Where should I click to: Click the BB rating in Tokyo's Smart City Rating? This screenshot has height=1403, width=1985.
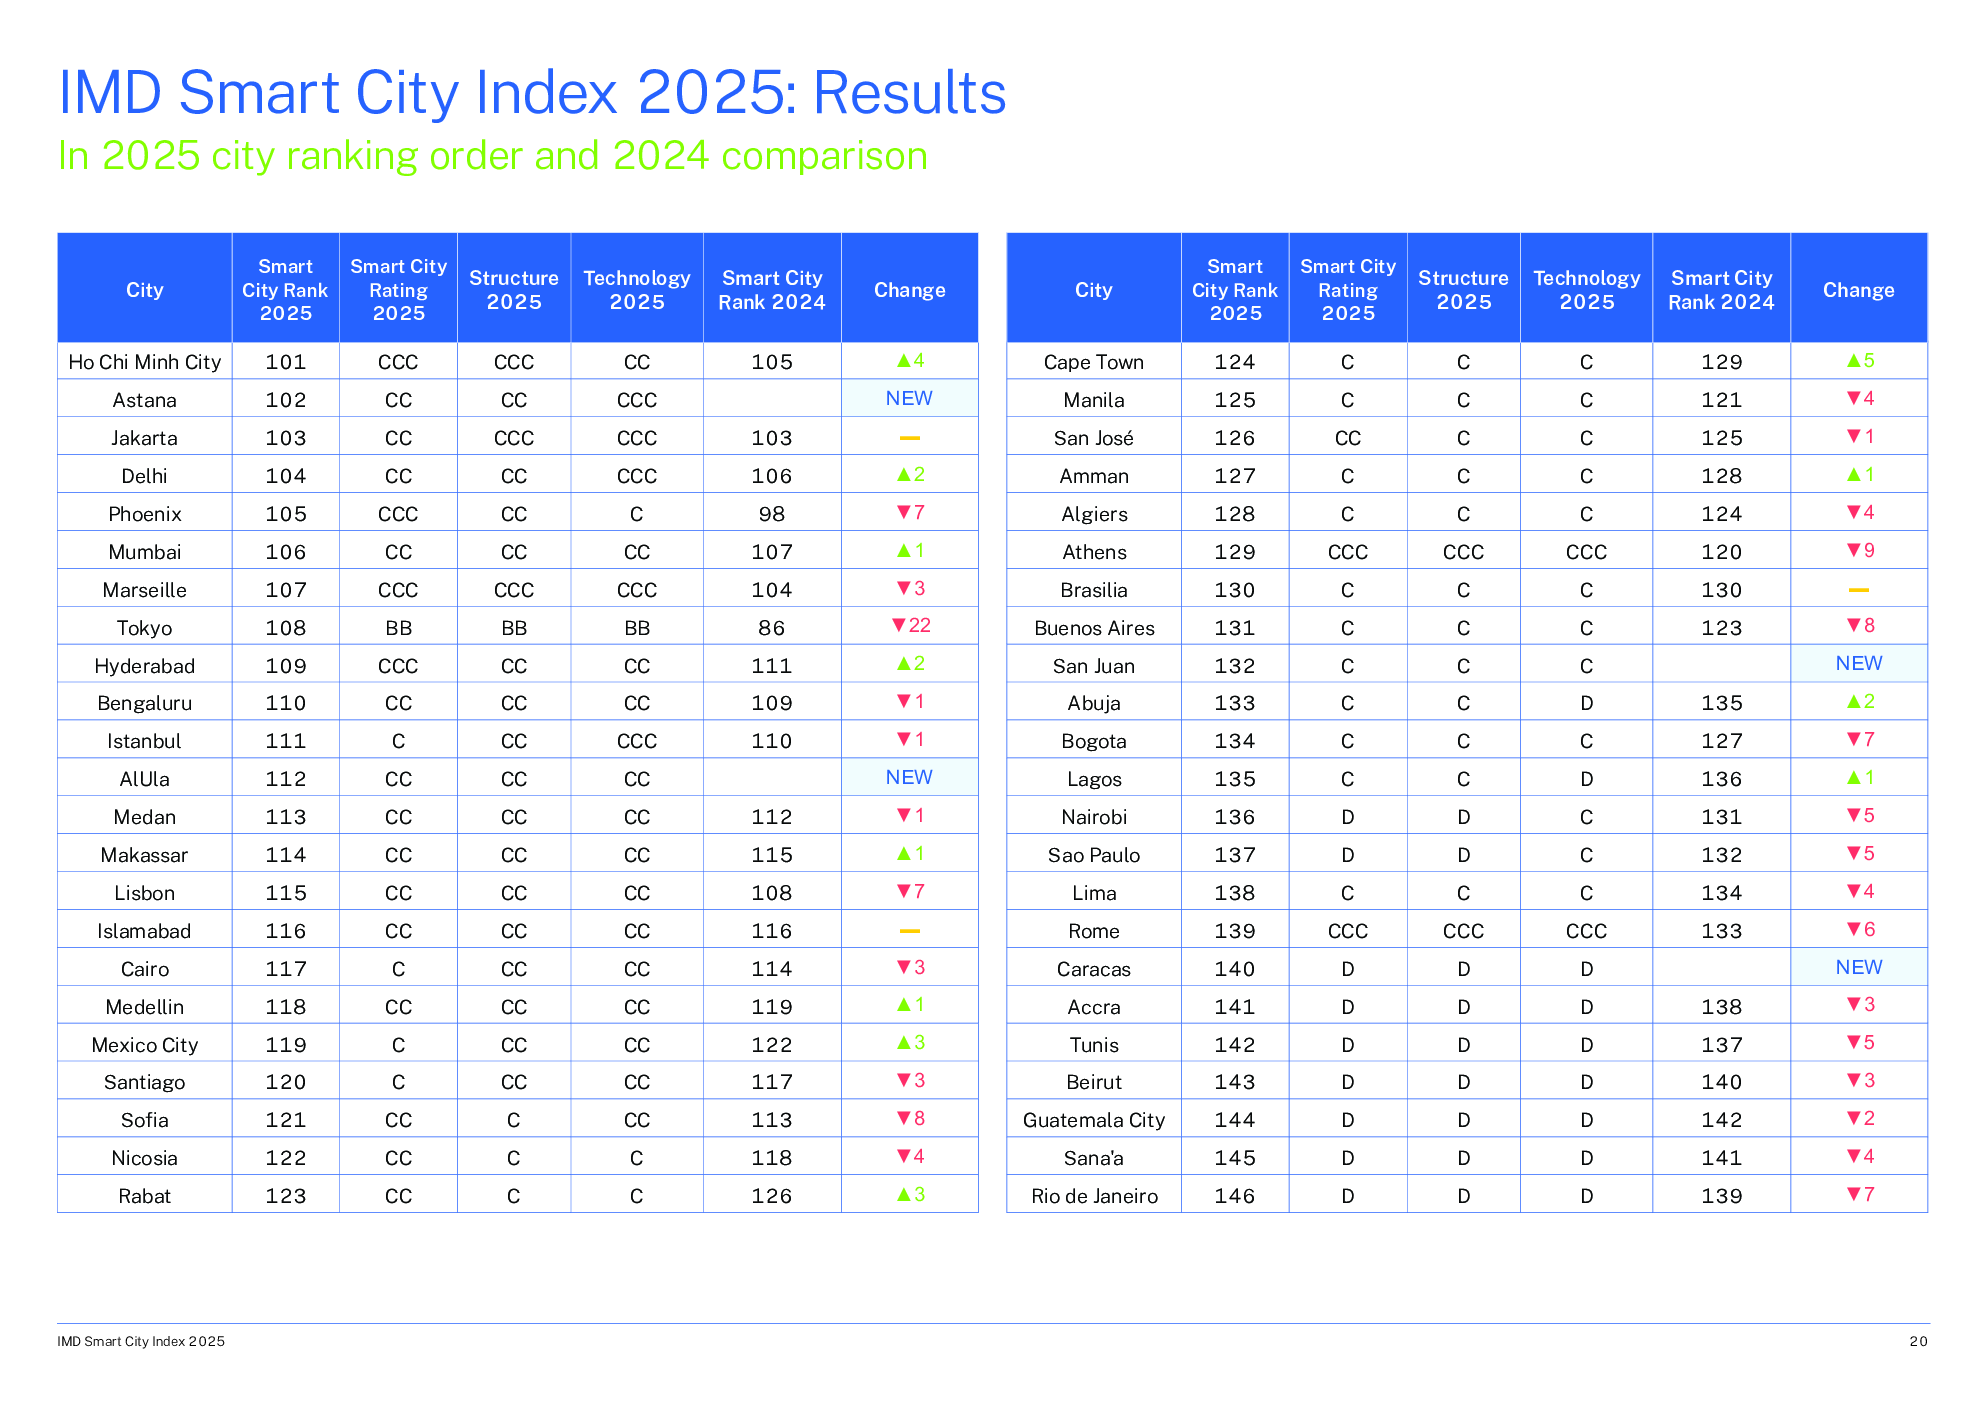[398, 628]
